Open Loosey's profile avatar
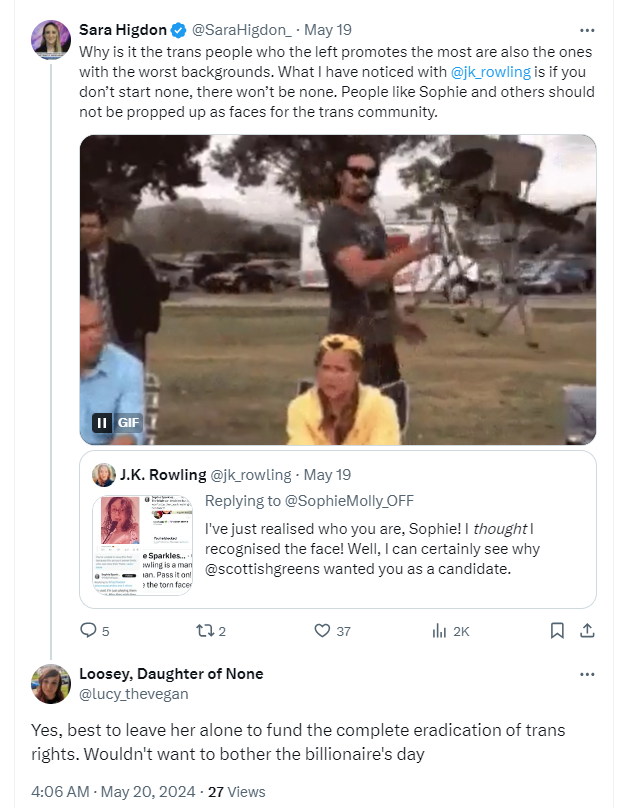The height and width of the screenshot is (808, 635). [x=51, y=684]
